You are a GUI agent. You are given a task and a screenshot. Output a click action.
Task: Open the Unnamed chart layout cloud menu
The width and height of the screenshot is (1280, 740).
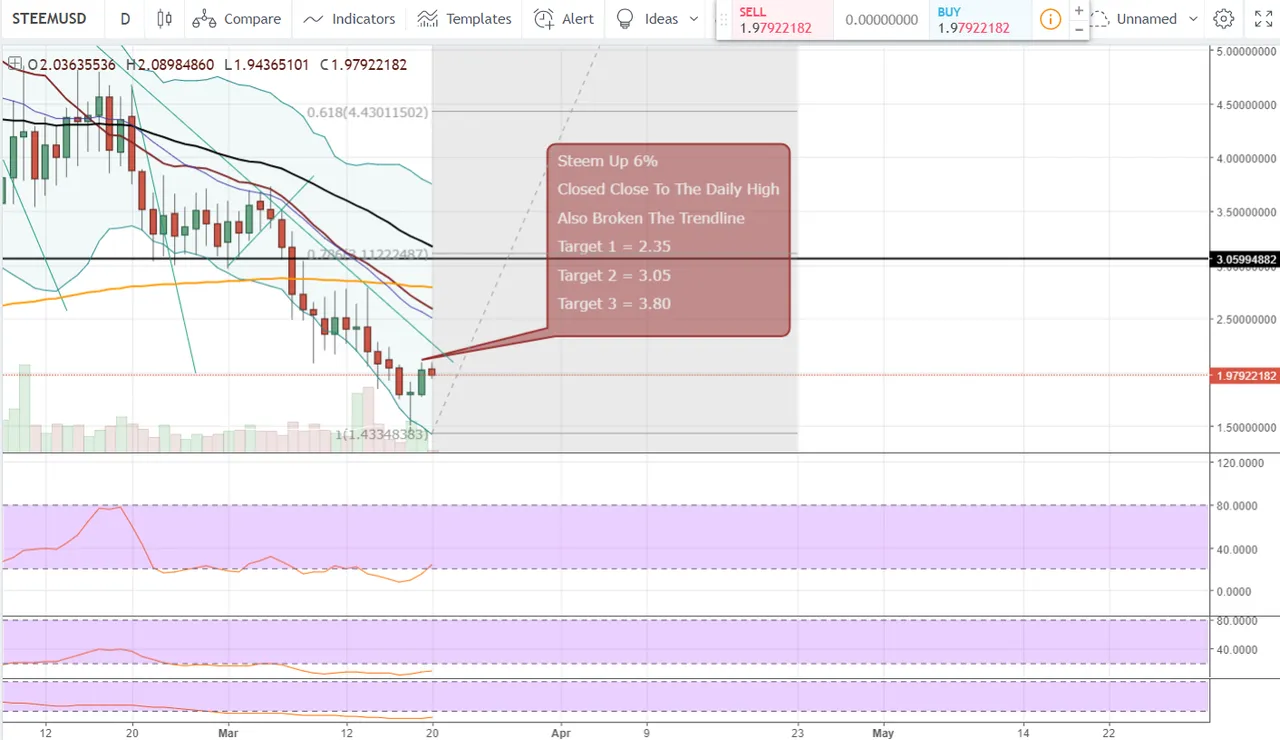pos(1134,18)
